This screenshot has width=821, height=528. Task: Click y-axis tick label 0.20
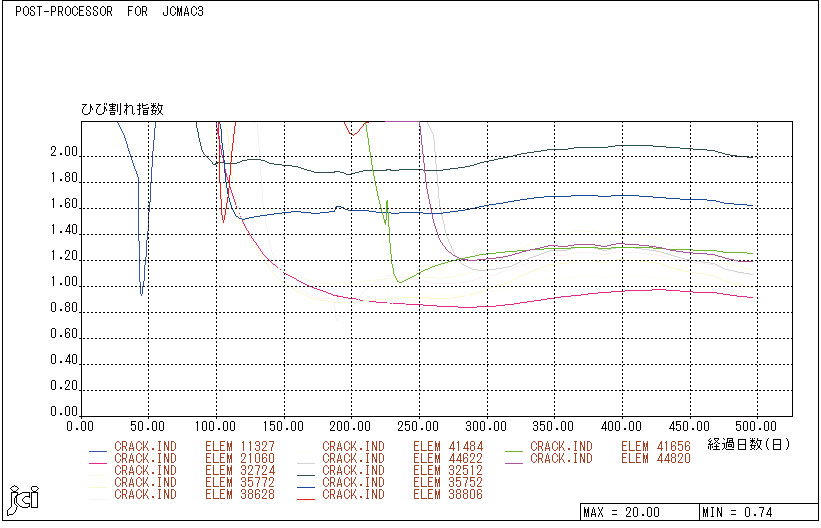(64, 387)
